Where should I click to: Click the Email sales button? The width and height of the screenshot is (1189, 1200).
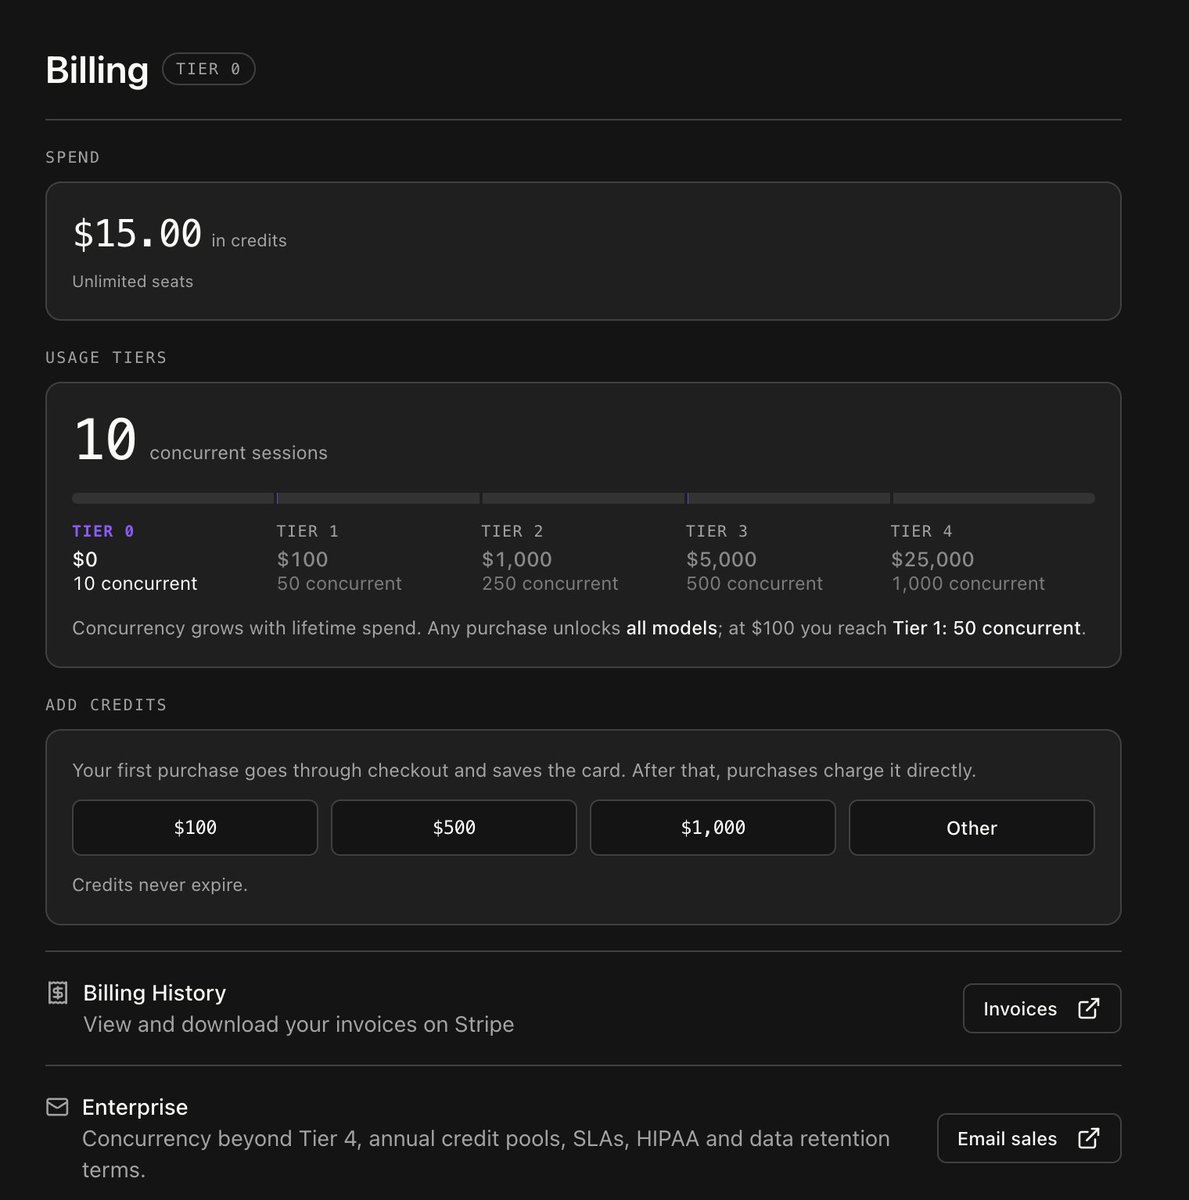click(x=1029, y=1138)
